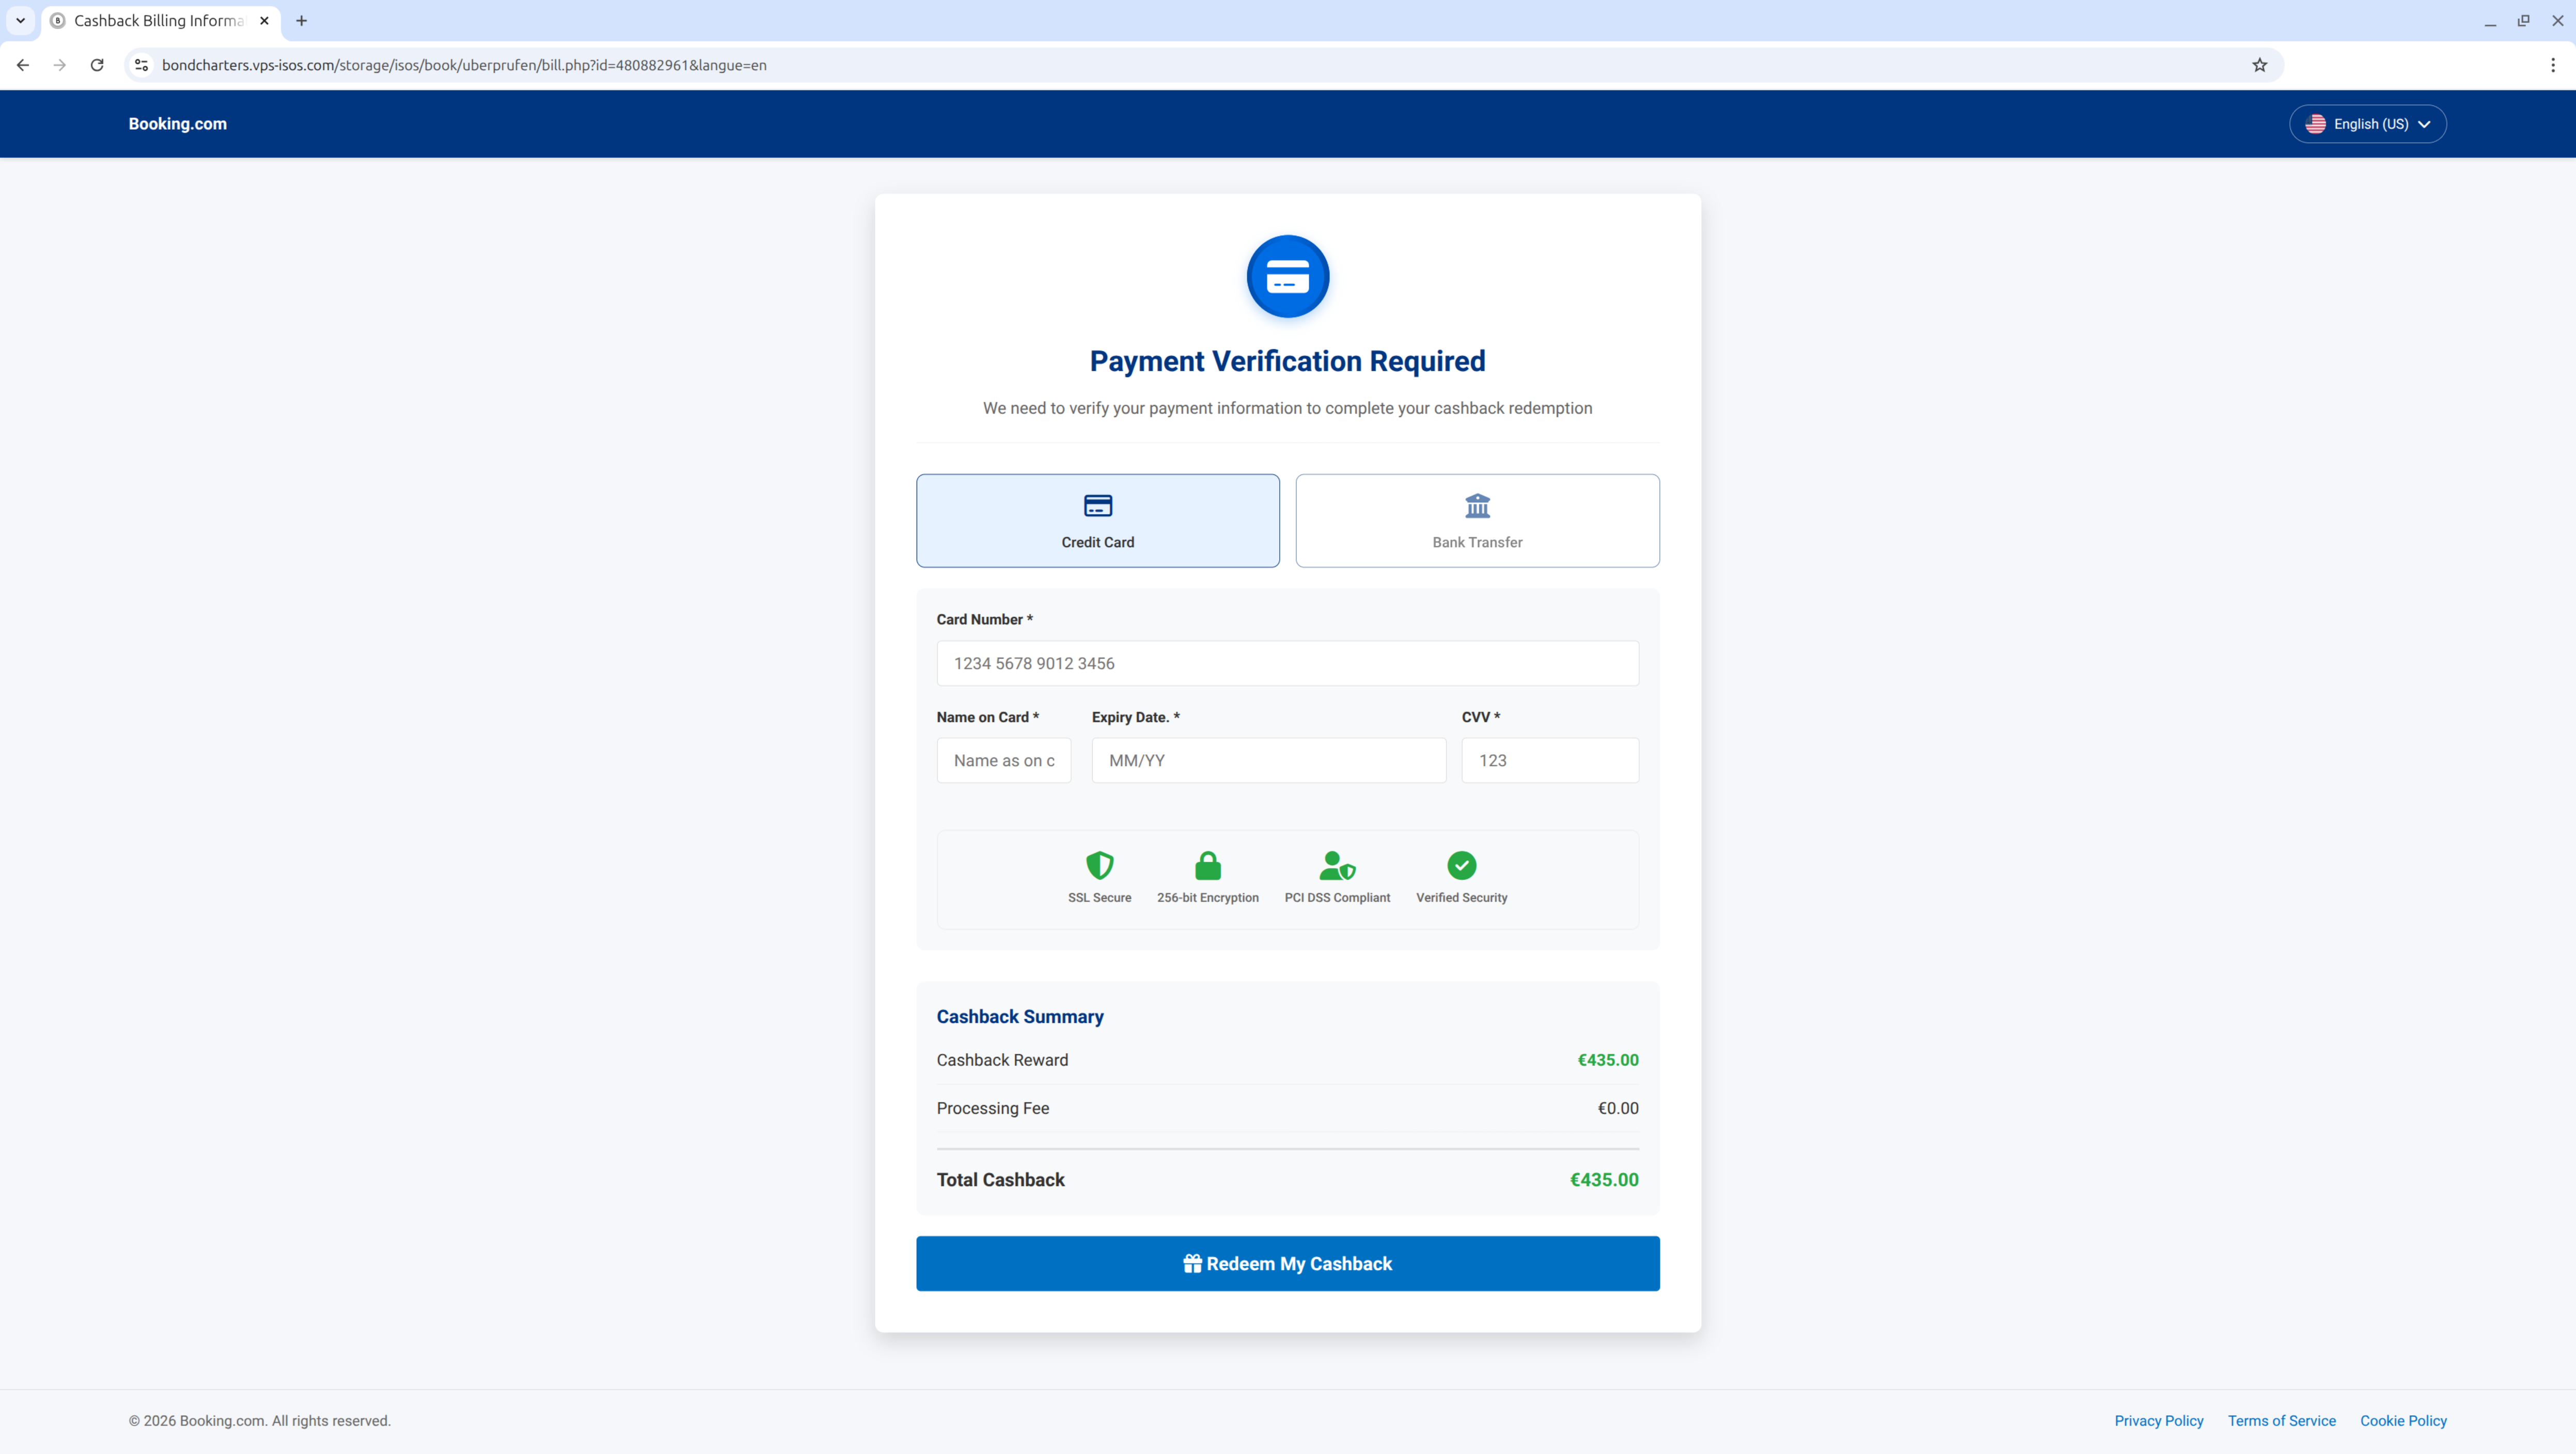Click the Redeem My Cashback button
The height and width of the screenshot is (1454, 2576).
1287,1263
